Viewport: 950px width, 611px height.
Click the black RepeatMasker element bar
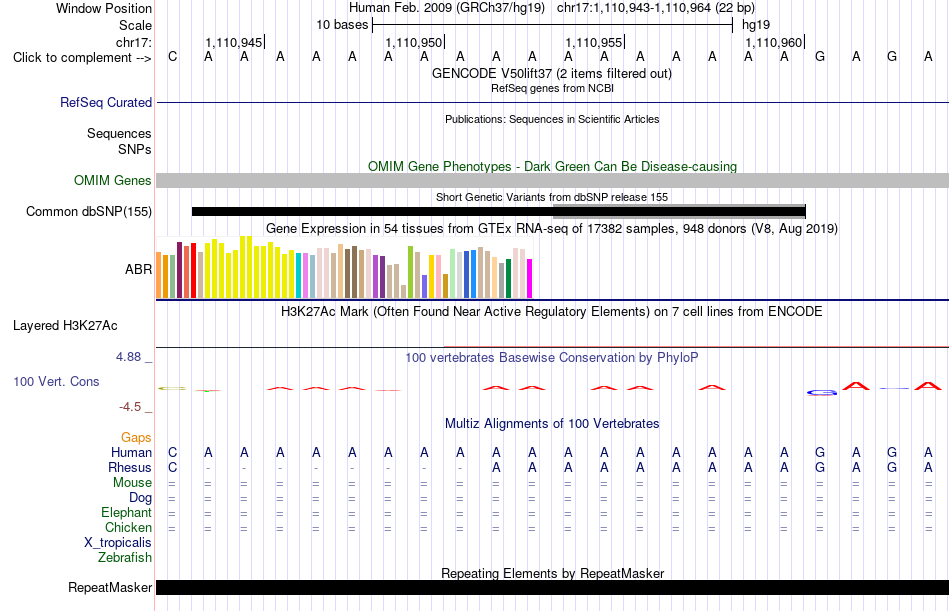(x=553, y=587)
